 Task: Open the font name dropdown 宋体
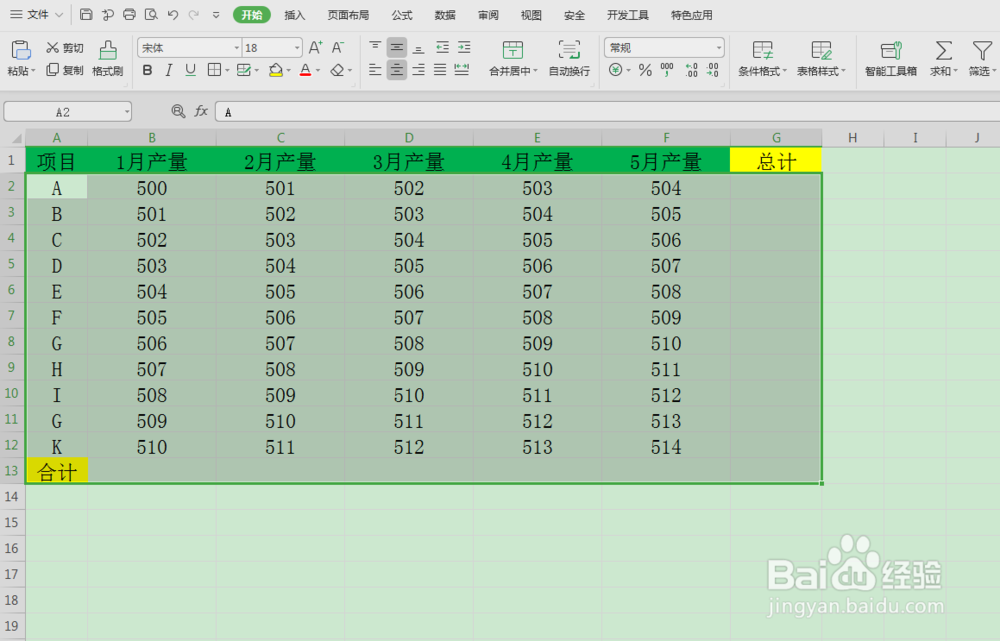[237, 48]
